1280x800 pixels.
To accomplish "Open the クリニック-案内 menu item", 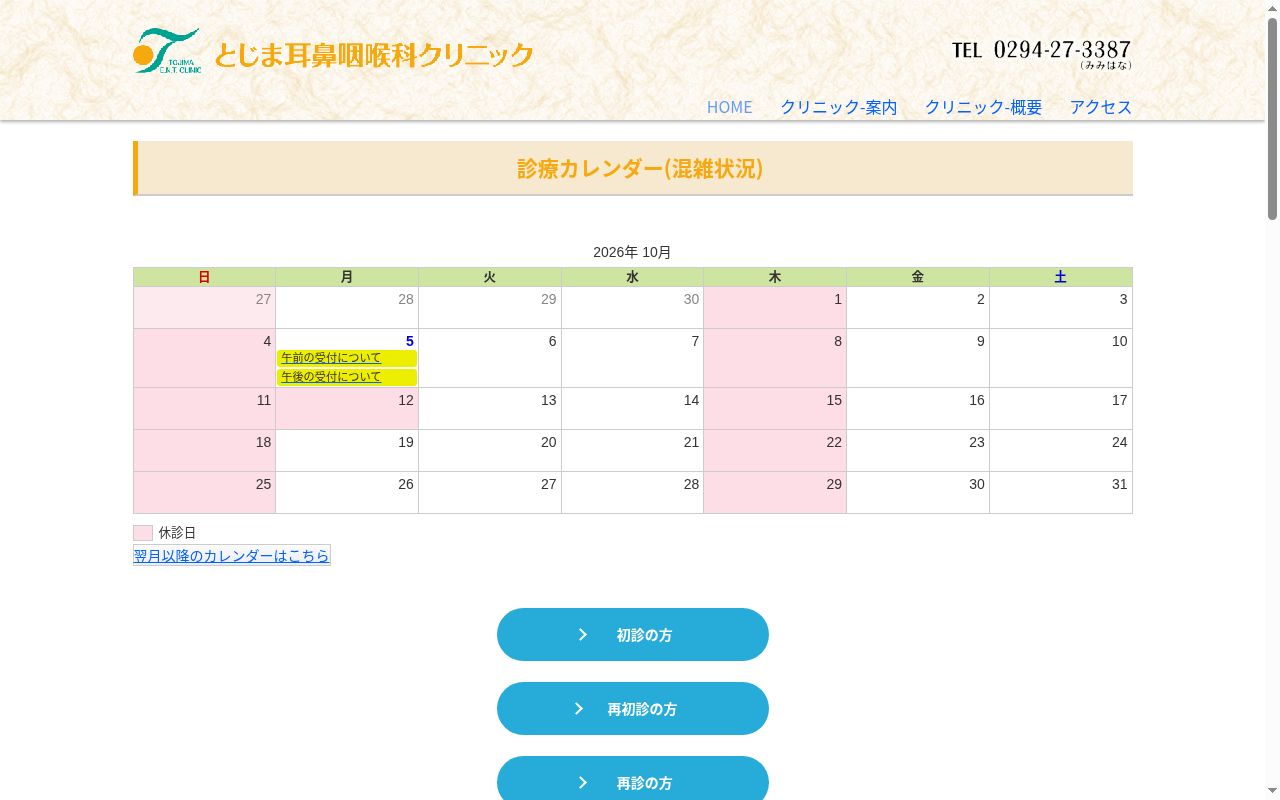I will [x=839, y=107].
